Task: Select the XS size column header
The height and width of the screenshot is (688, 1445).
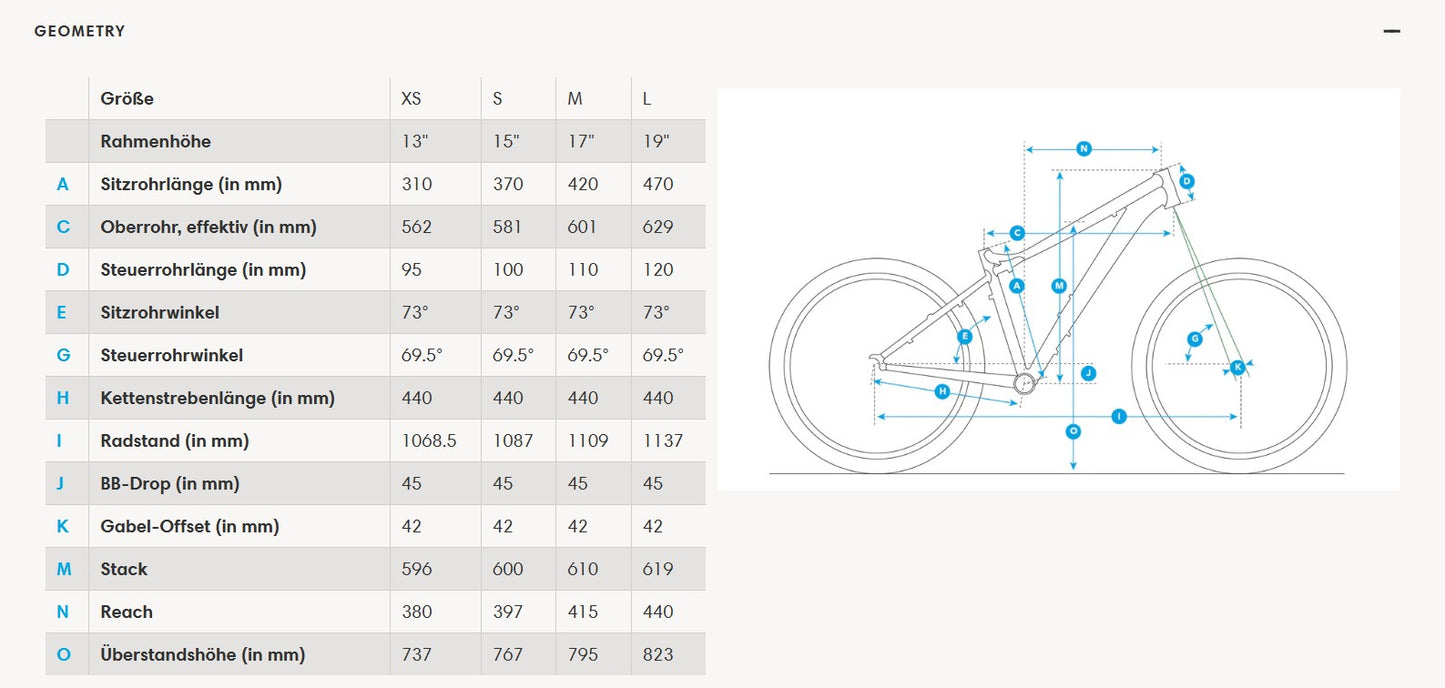Action: click(x=411, y=99)
